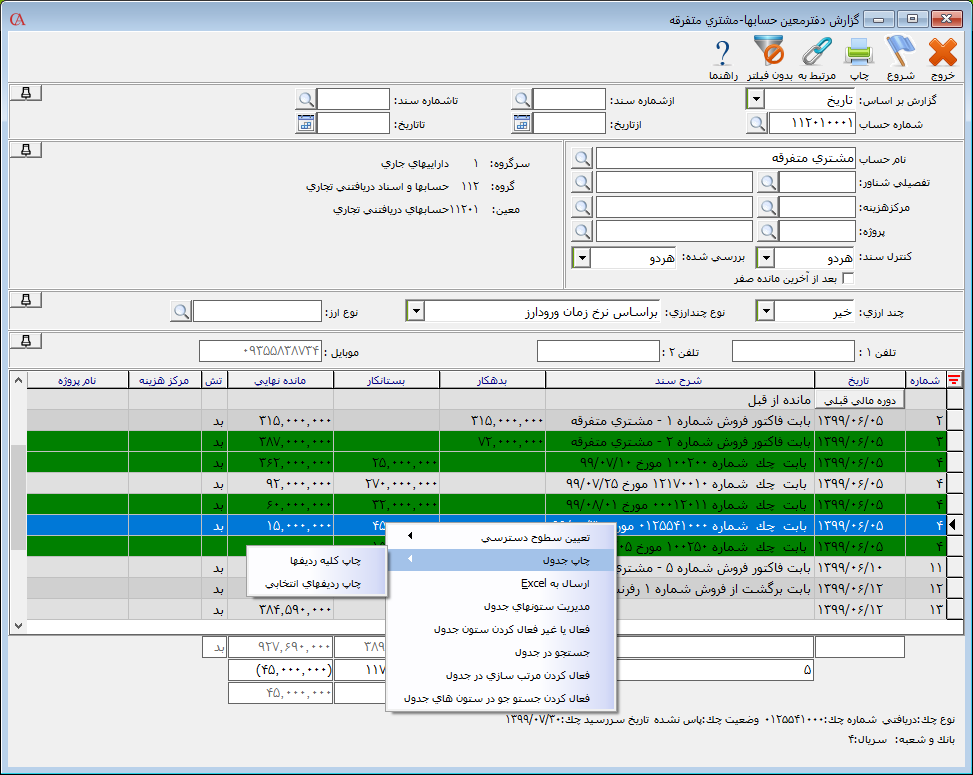
Task: Click the دوره مالی قبلی button
Action: 861,399
